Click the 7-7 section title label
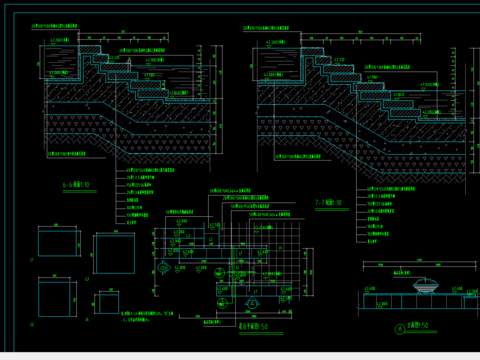 (328, 203)
